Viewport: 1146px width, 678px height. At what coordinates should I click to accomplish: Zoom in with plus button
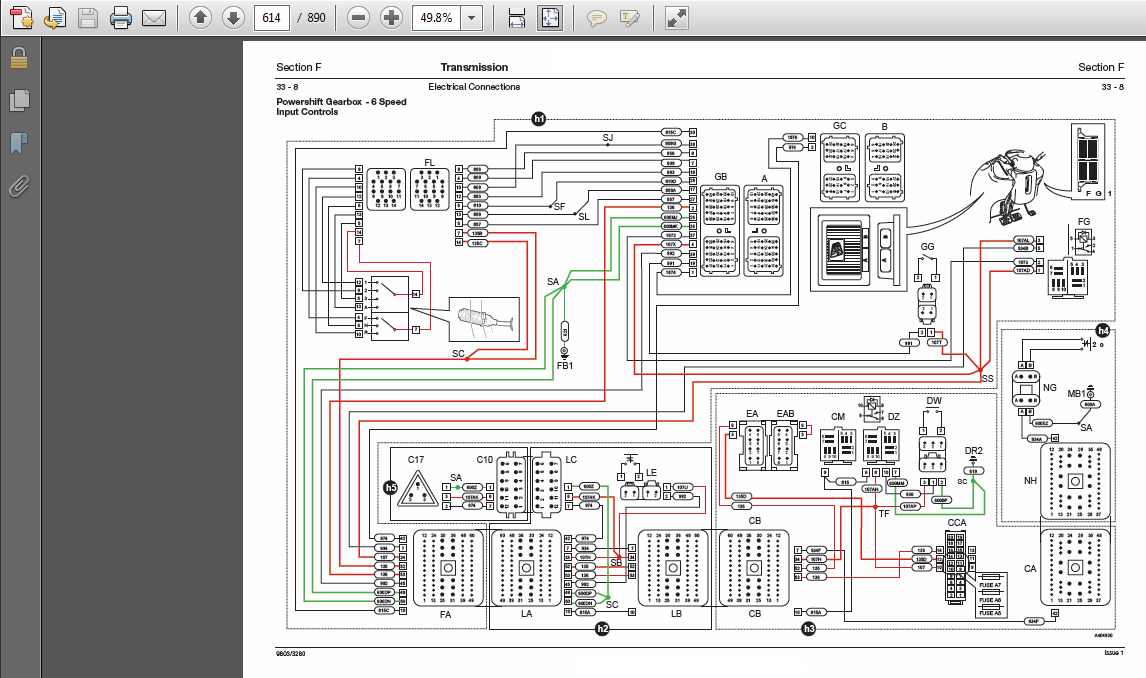click(x=392, y=18)
